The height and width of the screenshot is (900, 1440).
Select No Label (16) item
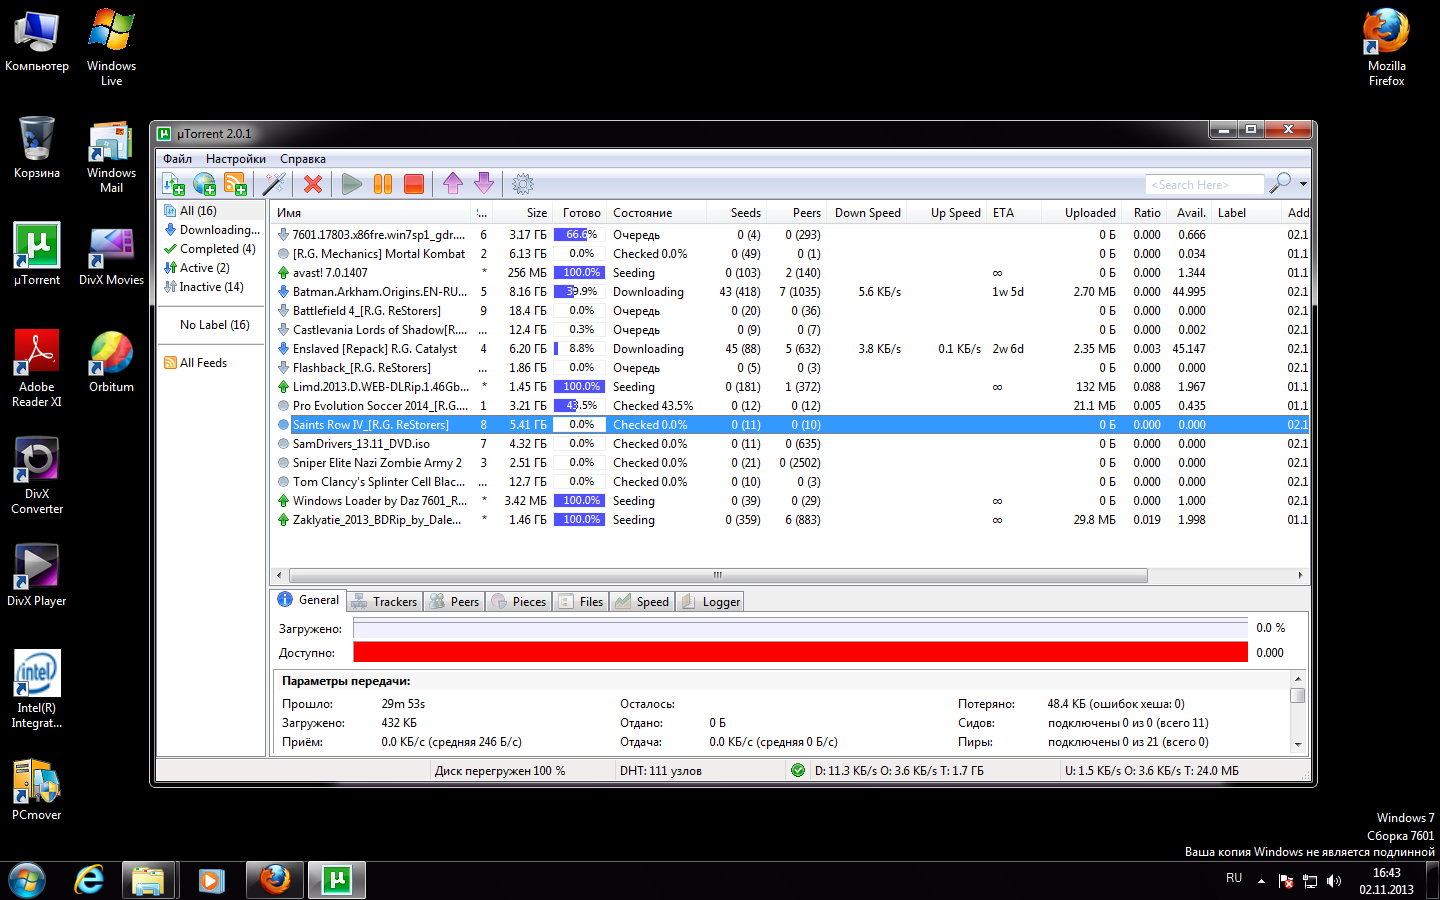coord(215,325)
